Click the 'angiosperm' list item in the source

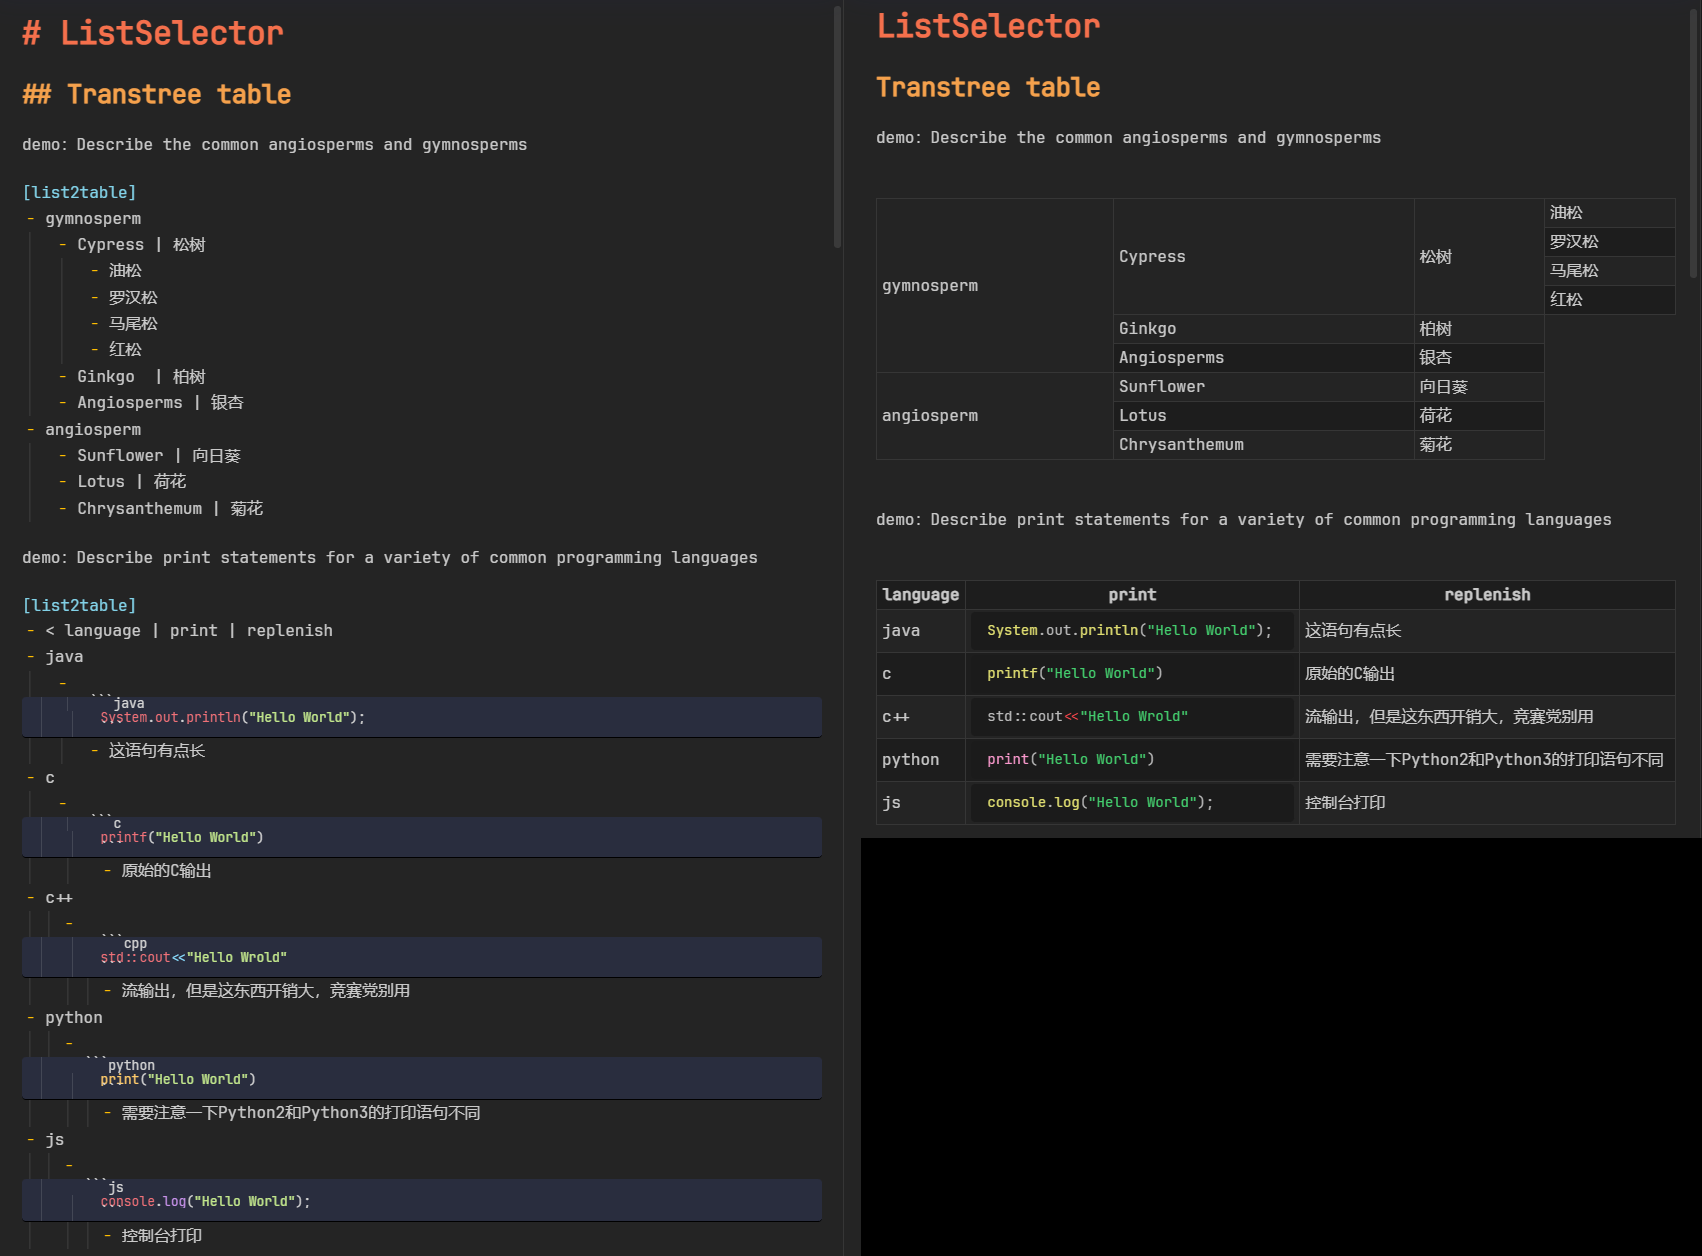coord(92,429)
